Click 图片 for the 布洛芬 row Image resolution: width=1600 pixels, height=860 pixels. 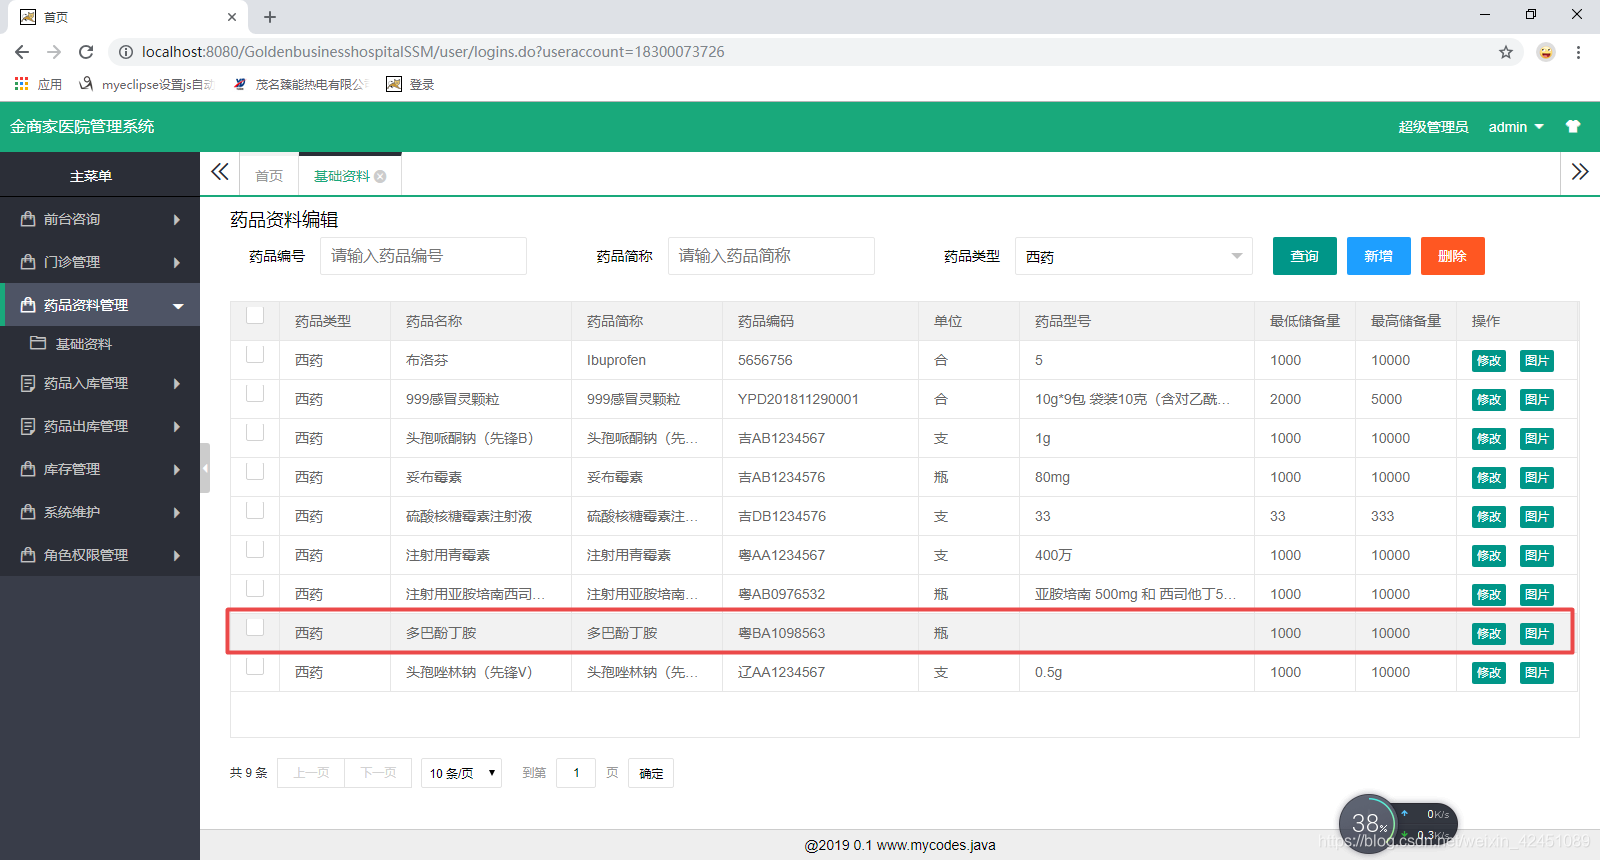pos(1537,361)
